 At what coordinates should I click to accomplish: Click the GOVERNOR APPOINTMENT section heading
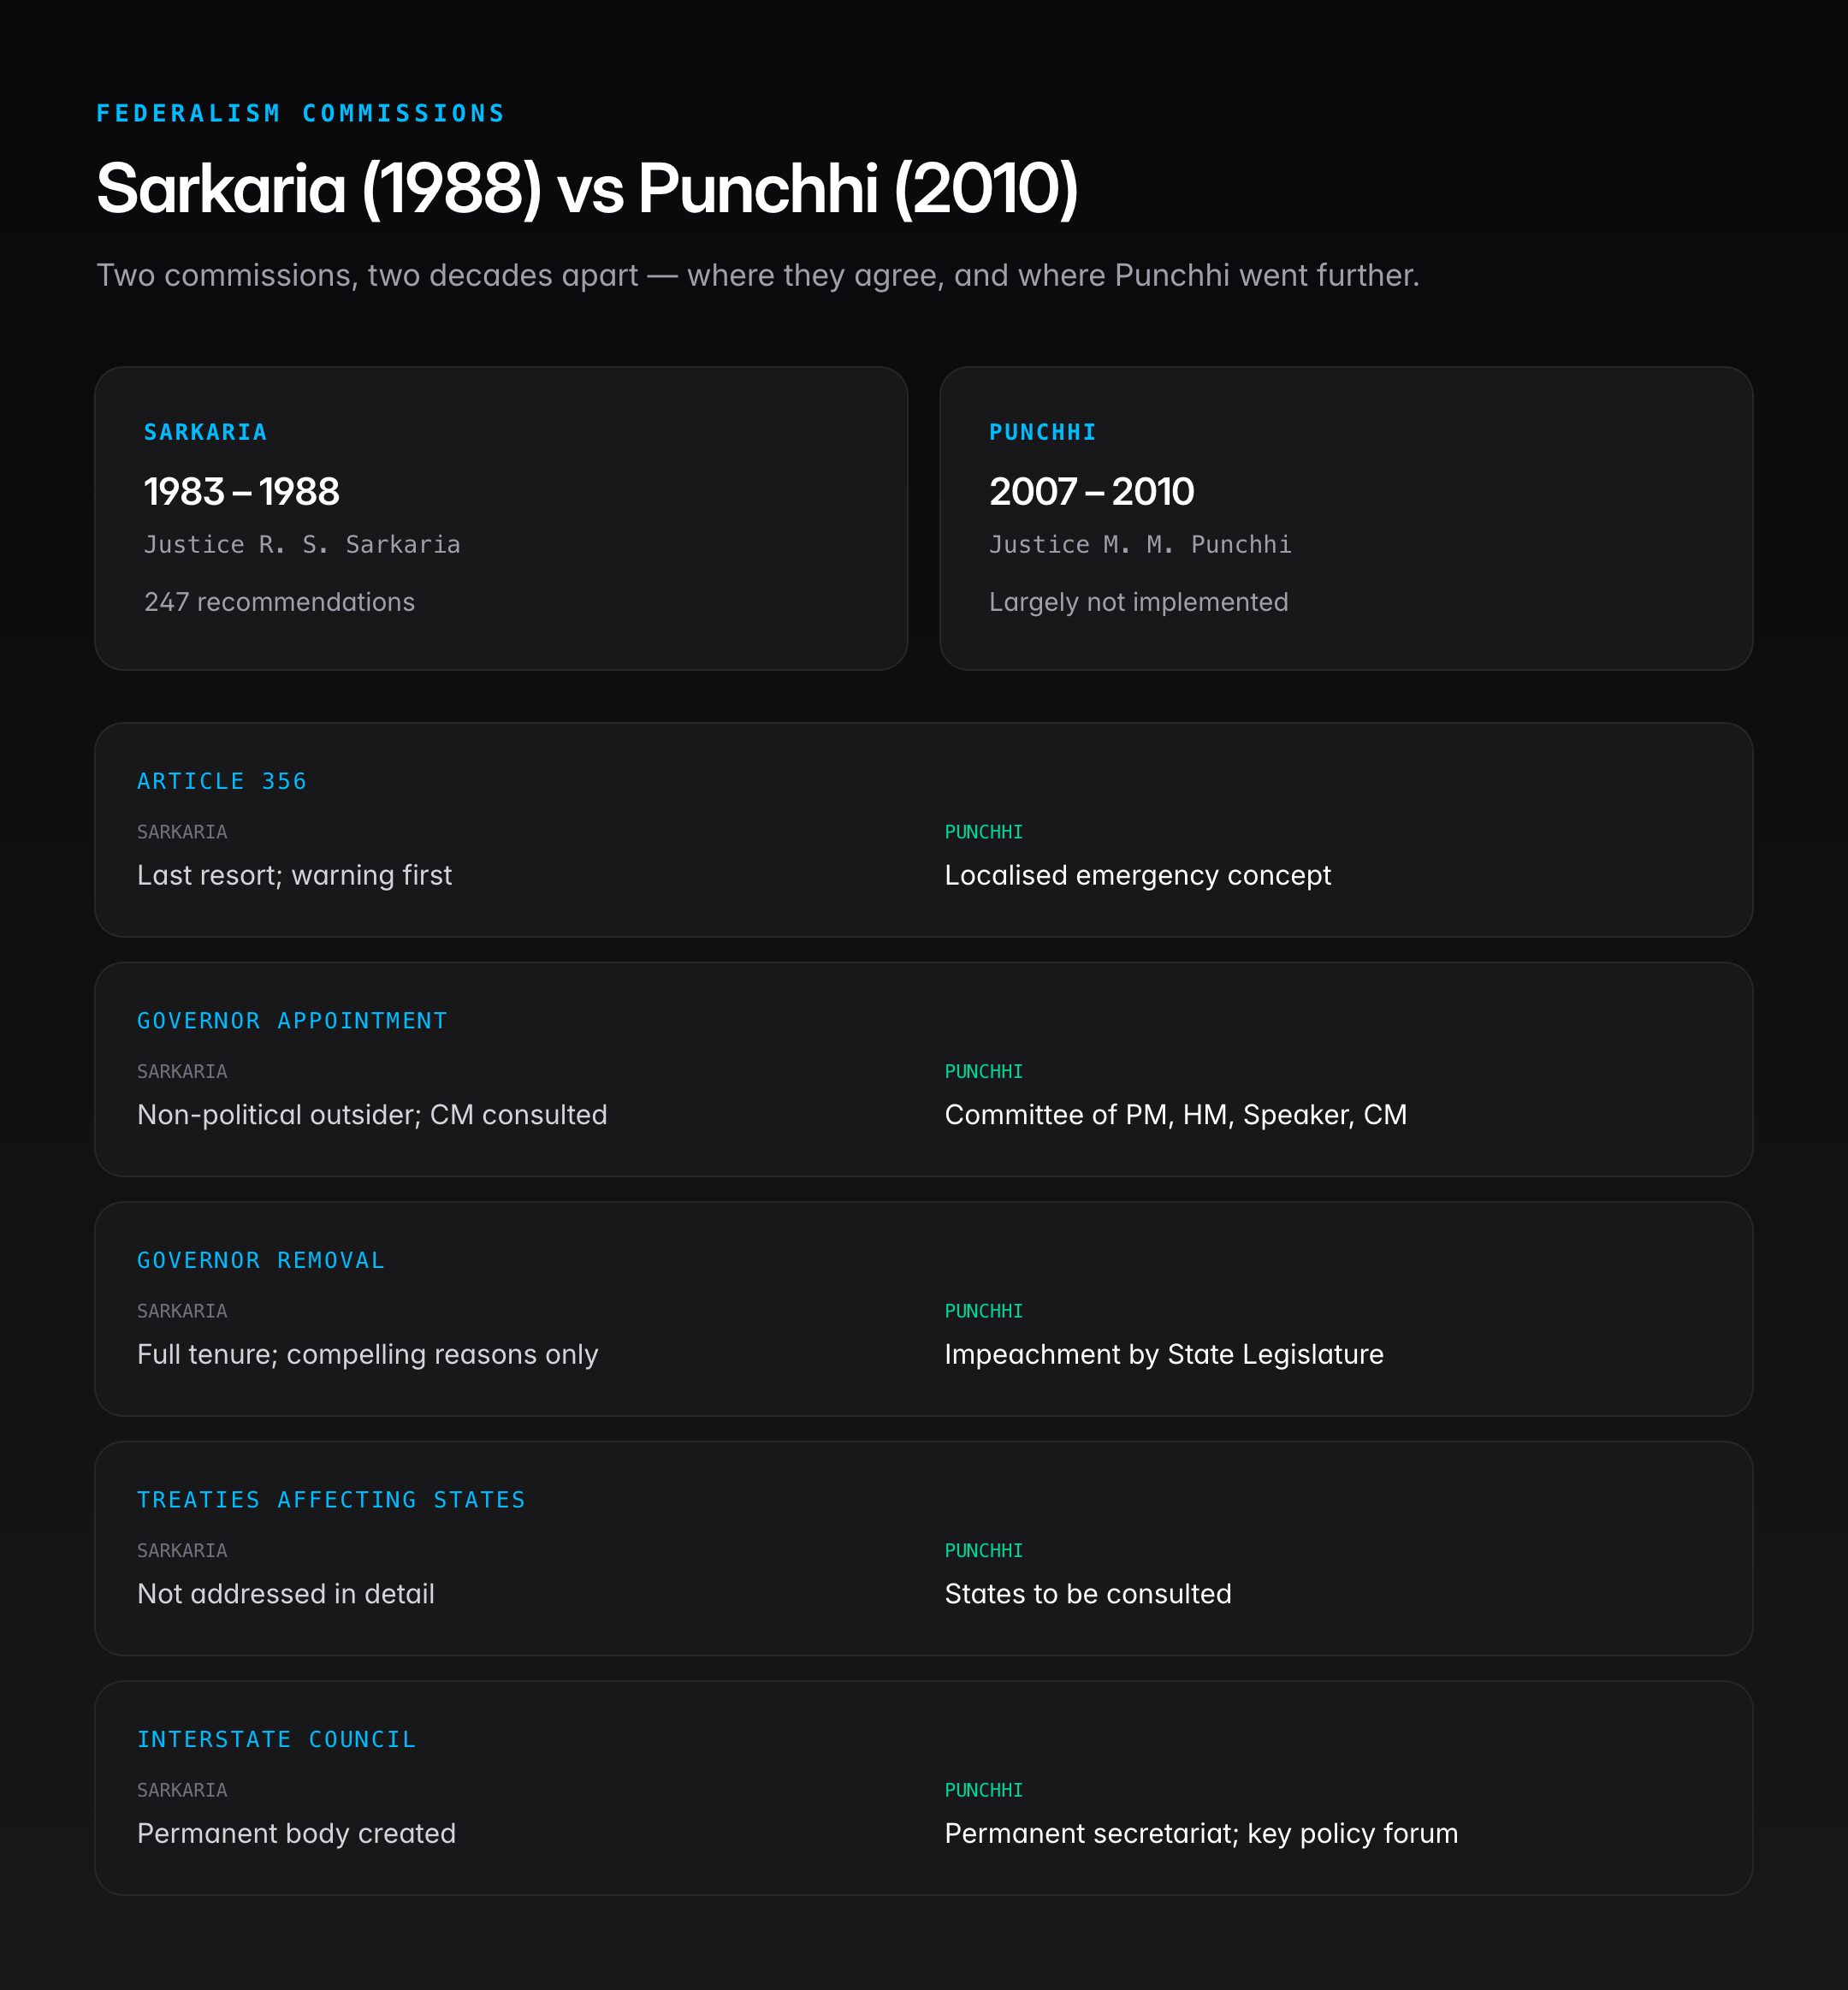292,1021
